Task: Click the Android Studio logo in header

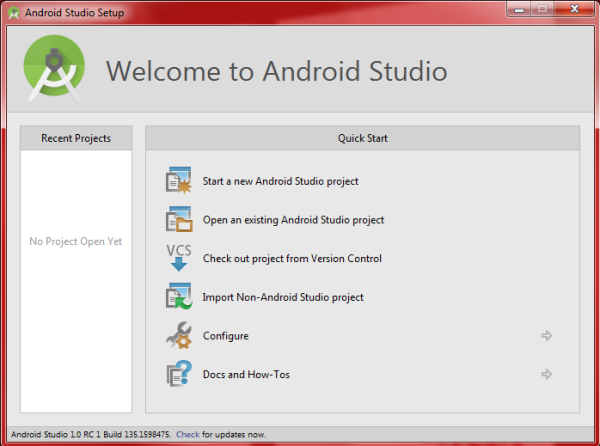Action: 54,69
